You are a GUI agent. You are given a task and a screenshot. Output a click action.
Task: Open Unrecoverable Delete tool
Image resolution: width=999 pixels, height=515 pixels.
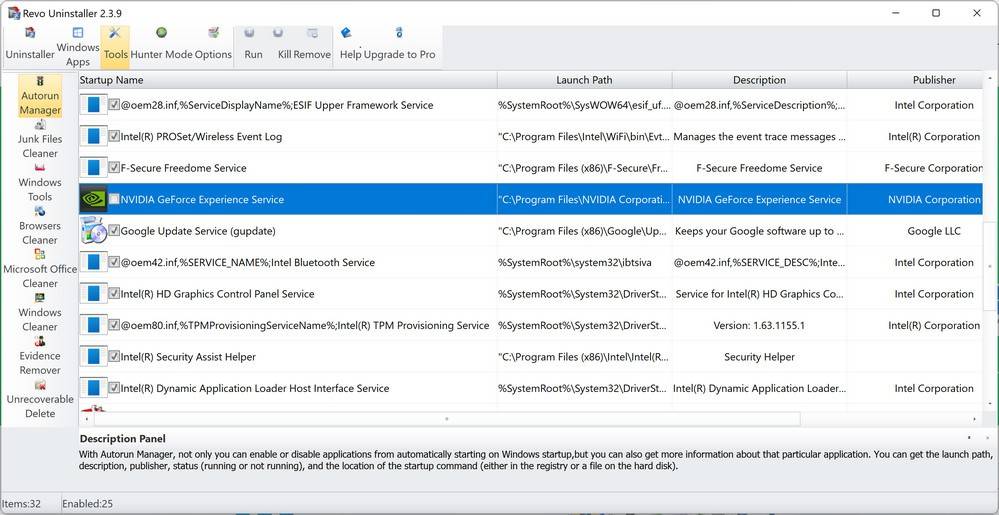40,400
